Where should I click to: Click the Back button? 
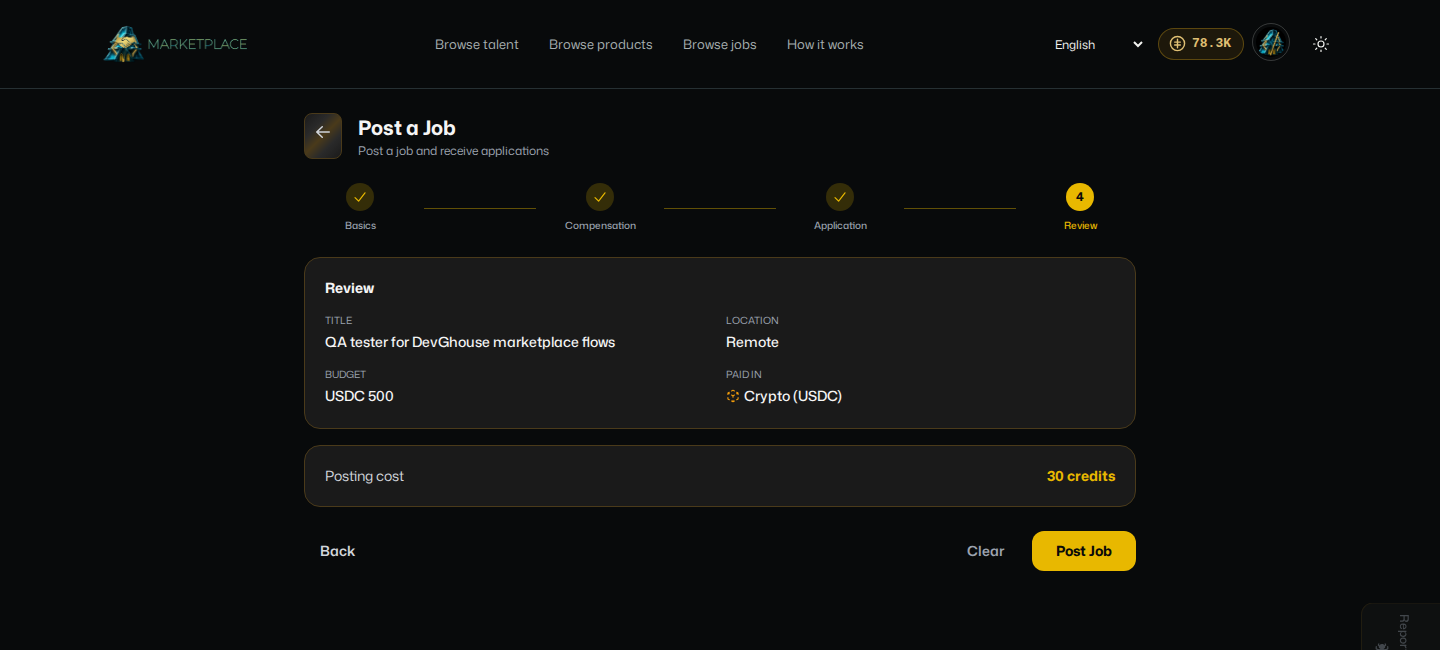click(338, 551)
